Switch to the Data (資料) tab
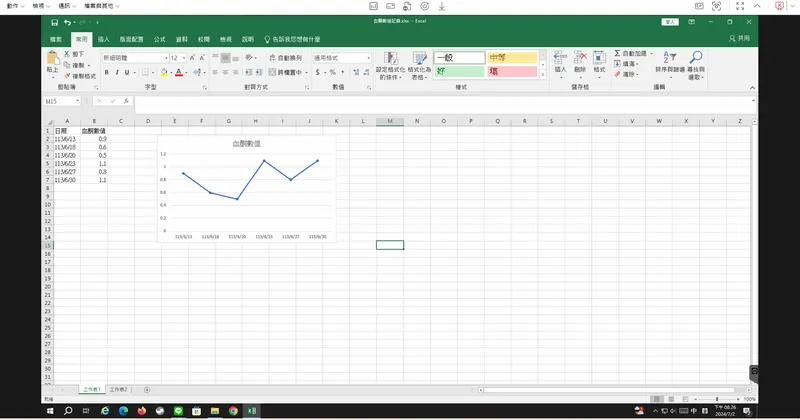The width and height of the screenshot is (800, 420). (182, 39)
